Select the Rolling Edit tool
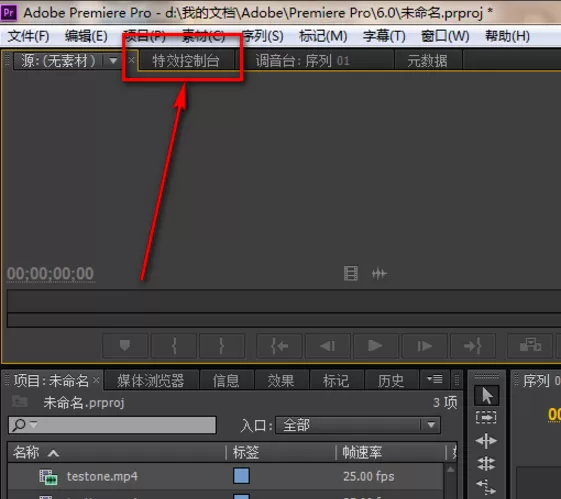This screenshot has height=499, width=561. (486, 464)
